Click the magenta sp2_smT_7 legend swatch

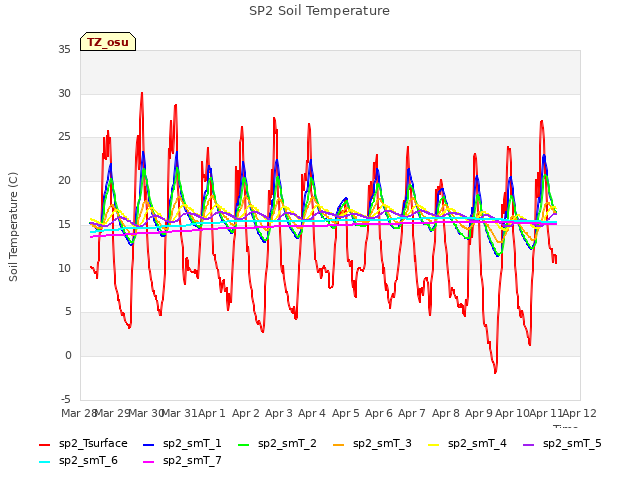click(x=149, y=462)
